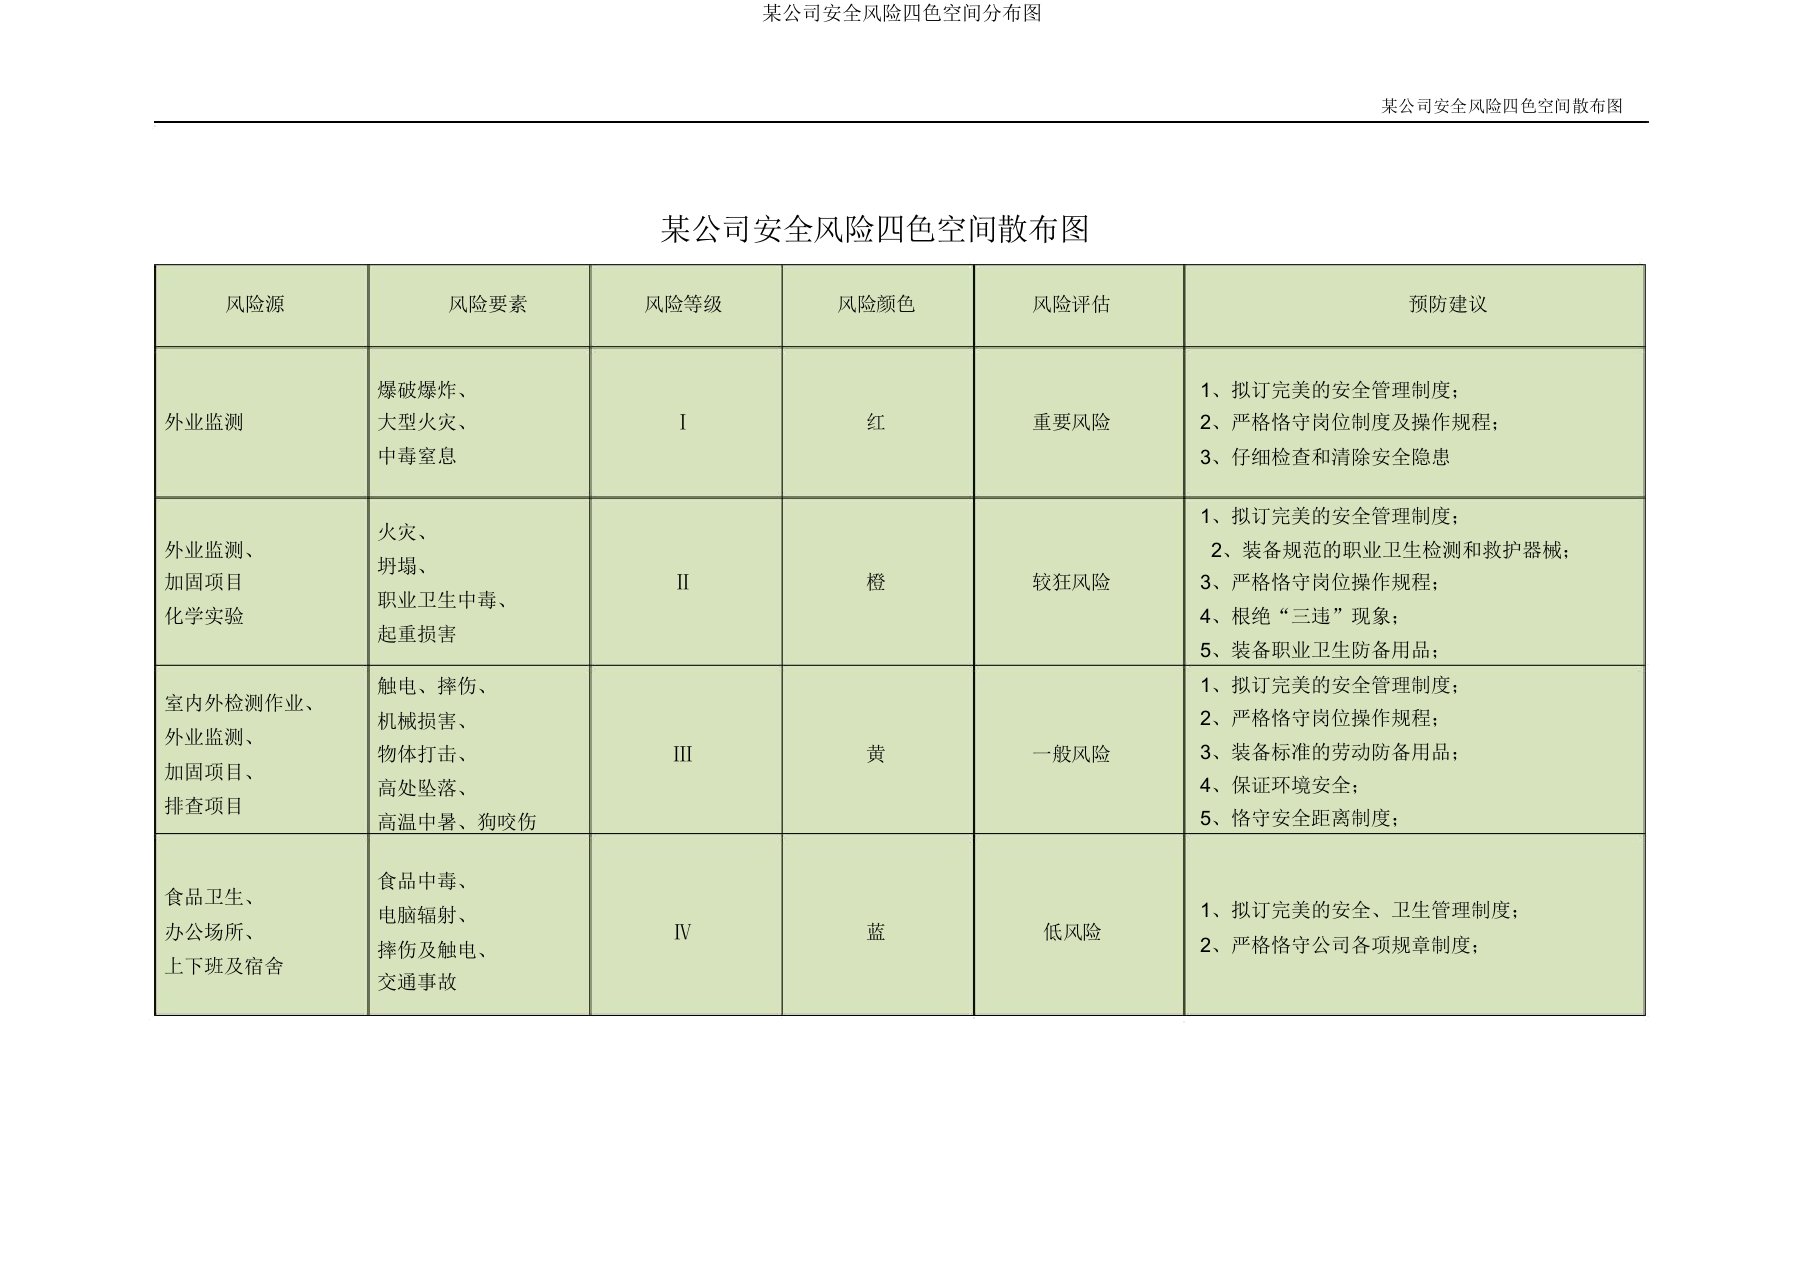Click the text 办公场所、
This screenshot has height=1274, width=1804.
[x=210, y=932]
